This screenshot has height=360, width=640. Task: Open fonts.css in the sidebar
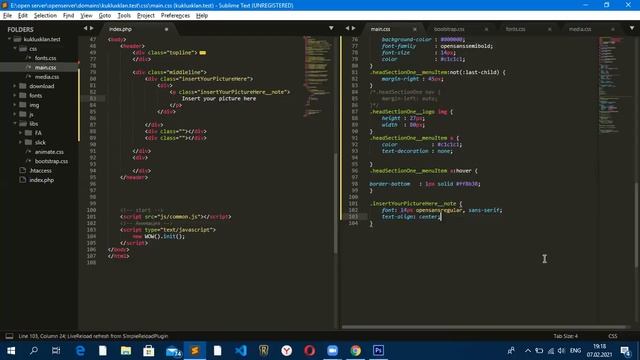pos(45,58)
